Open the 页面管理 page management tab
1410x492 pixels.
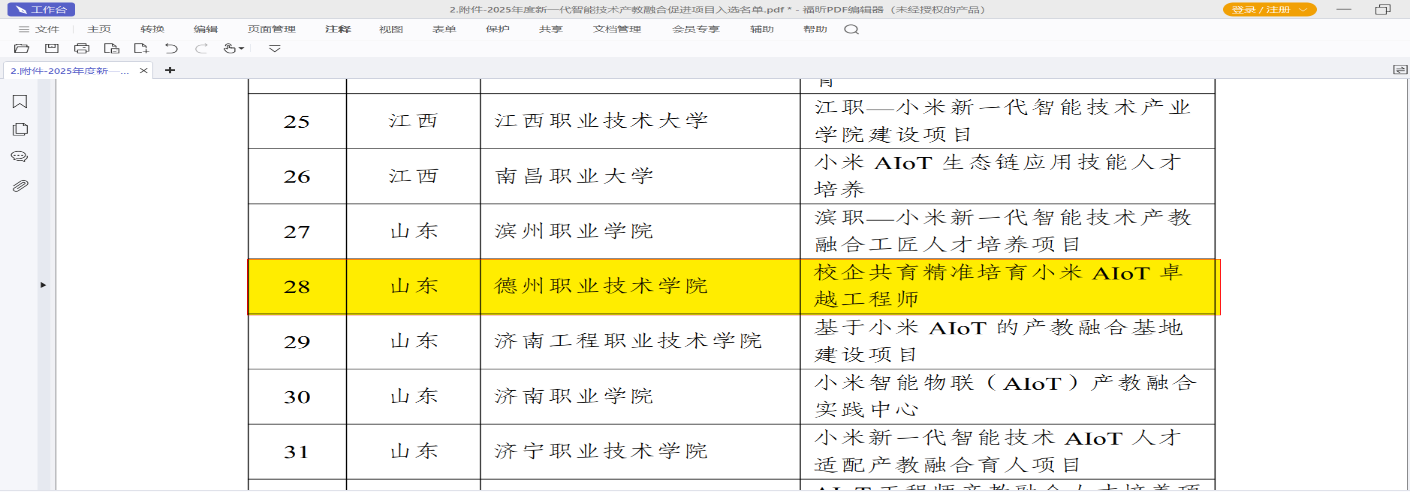coord(271,29)
